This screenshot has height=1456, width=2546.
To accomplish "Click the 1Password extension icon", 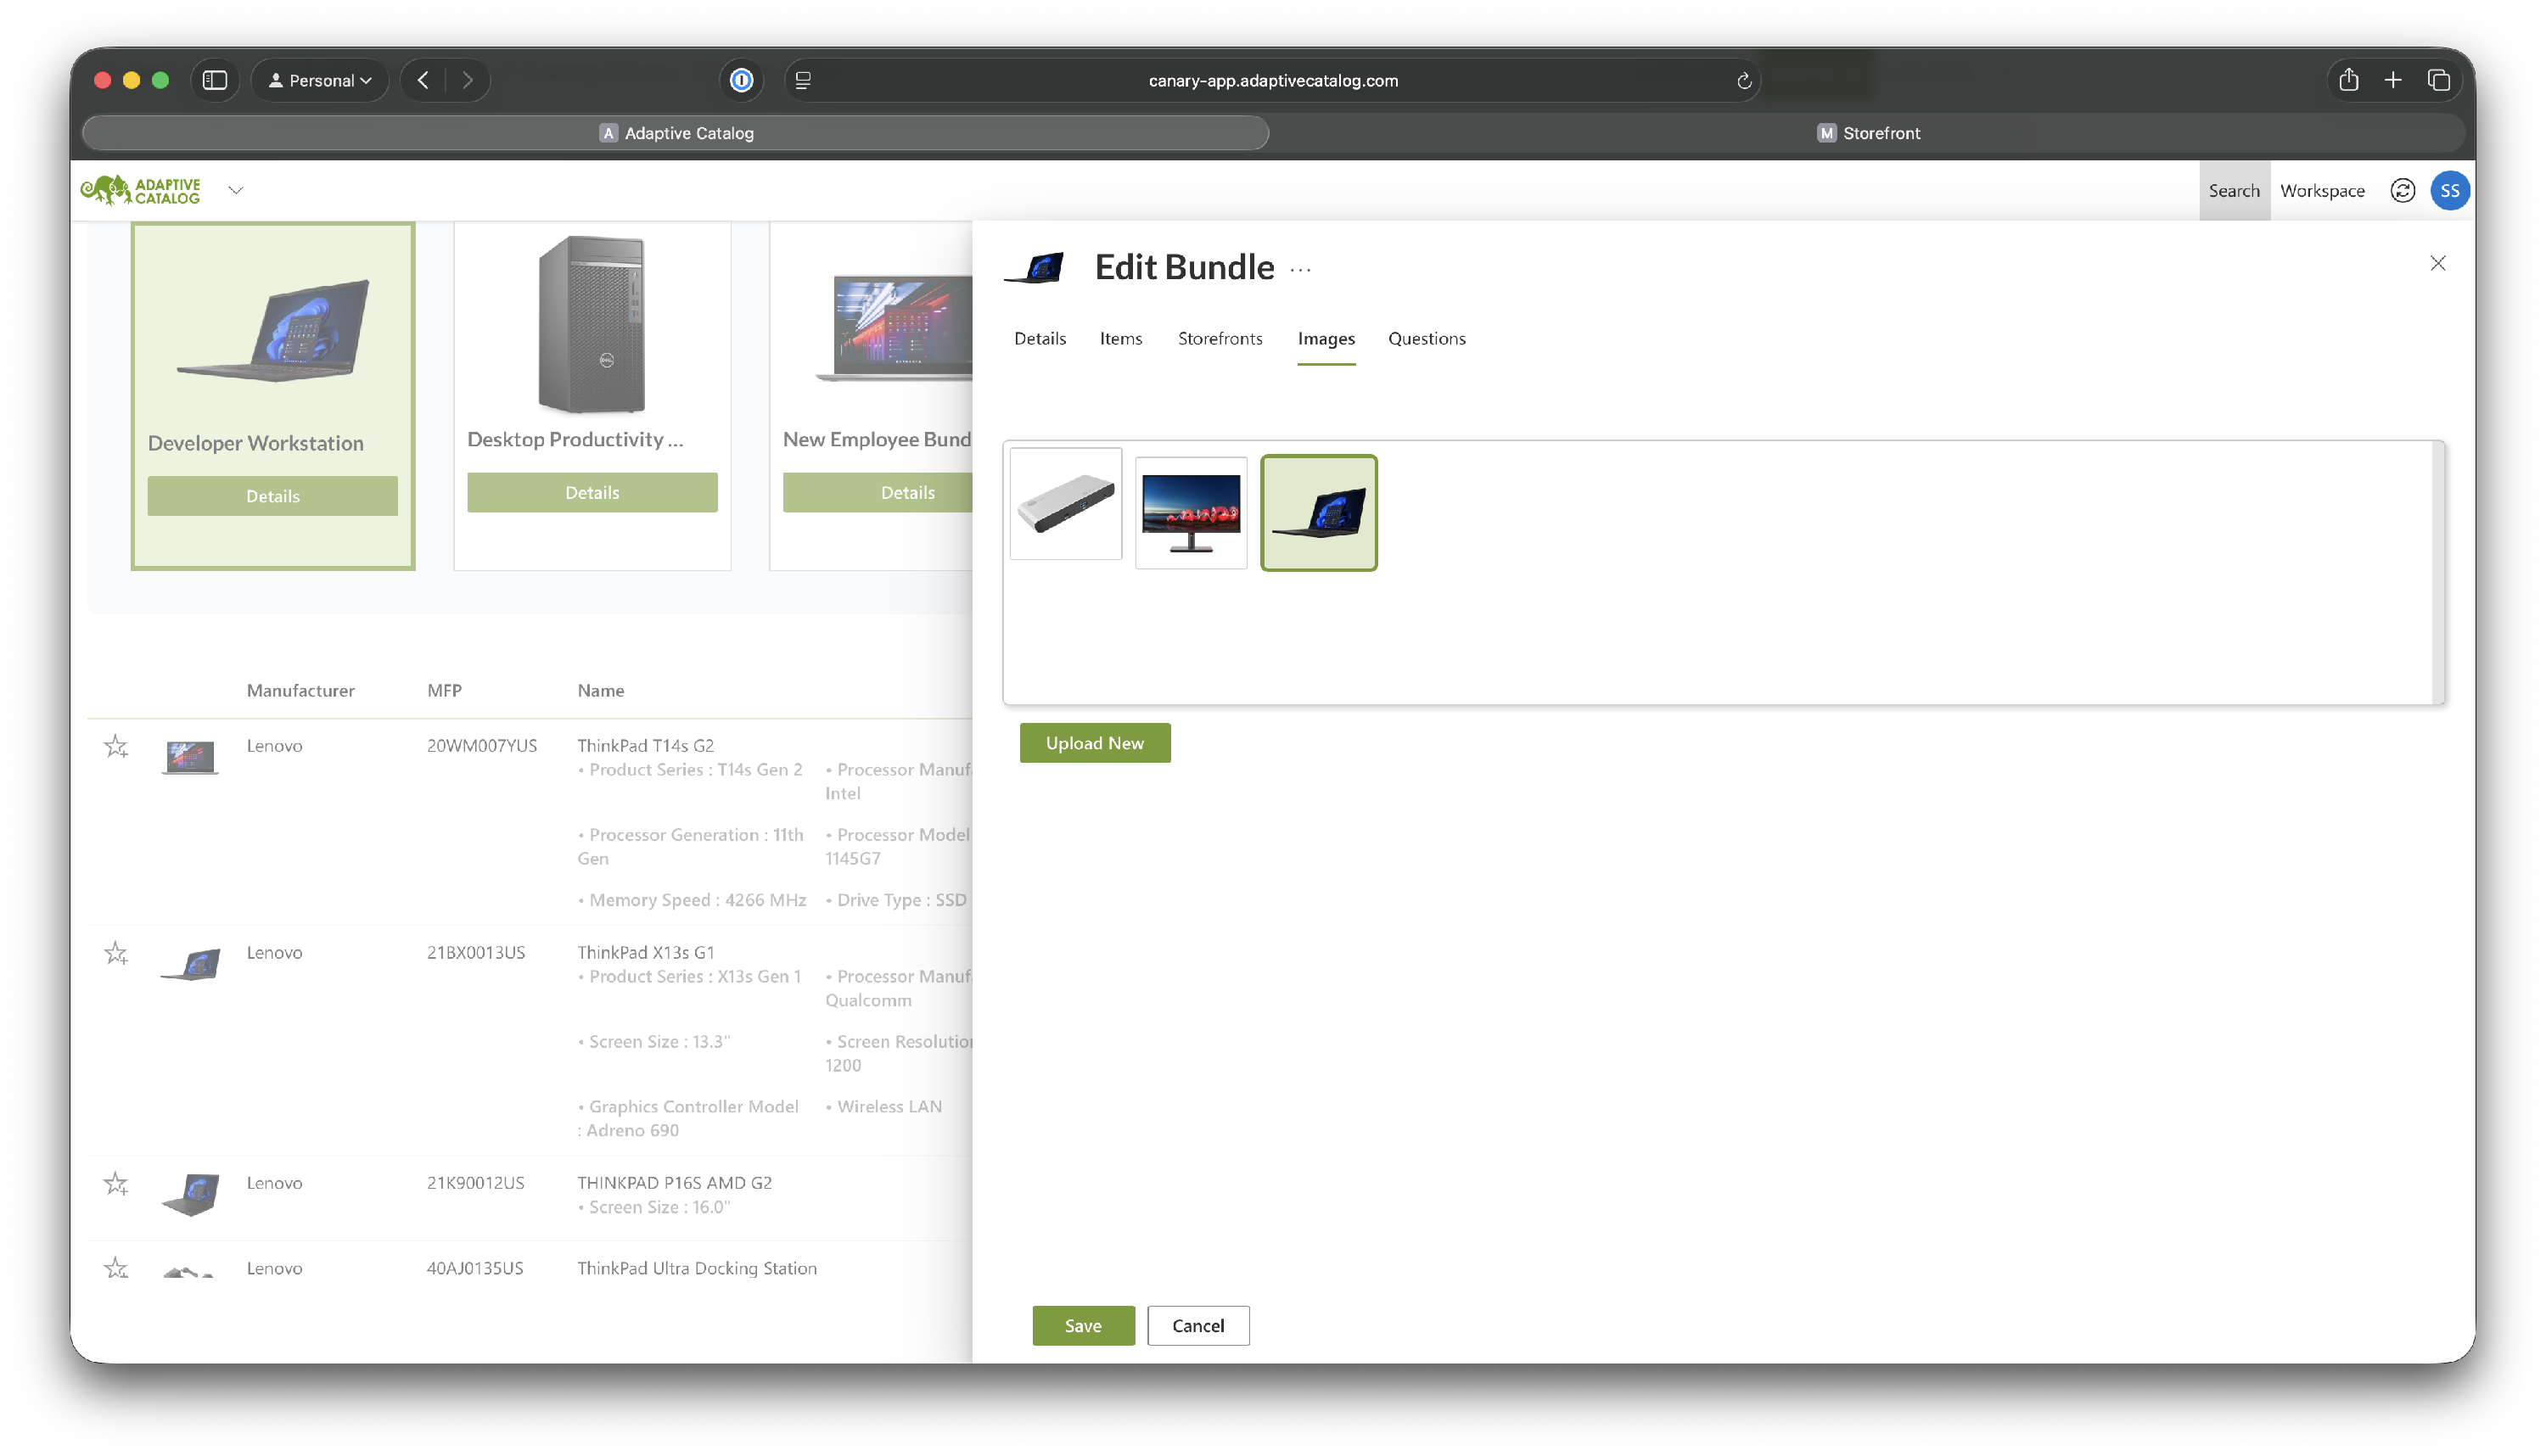I will [x=741, y=80].
